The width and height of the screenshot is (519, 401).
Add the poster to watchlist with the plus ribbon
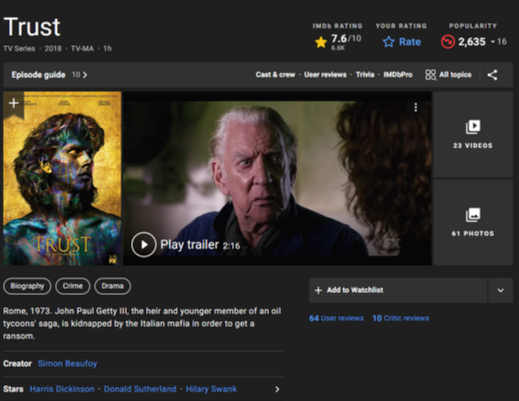(x=14, y=103)
